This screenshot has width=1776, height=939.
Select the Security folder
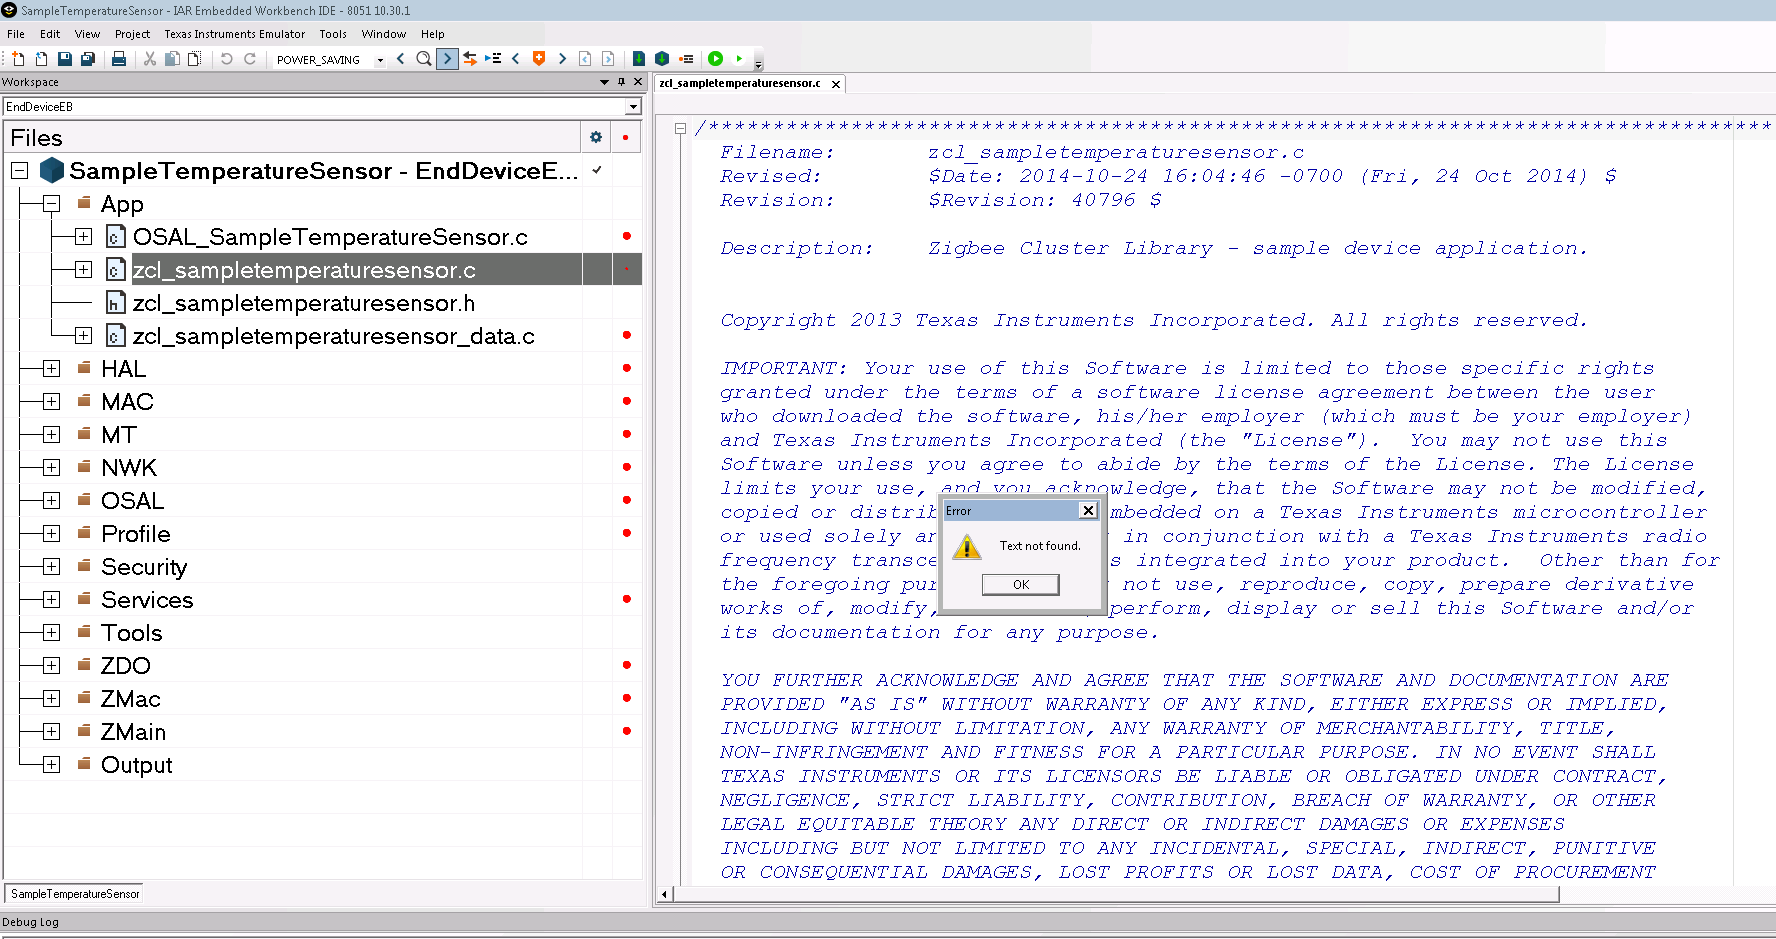coord(144,567)
